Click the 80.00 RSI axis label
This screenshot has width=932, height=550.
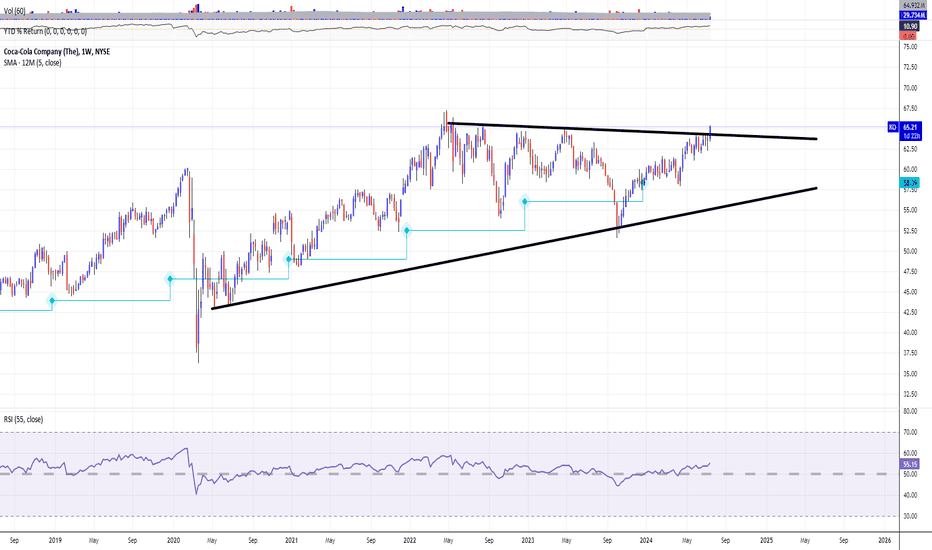pyautogui.click(x=910, y=411)
